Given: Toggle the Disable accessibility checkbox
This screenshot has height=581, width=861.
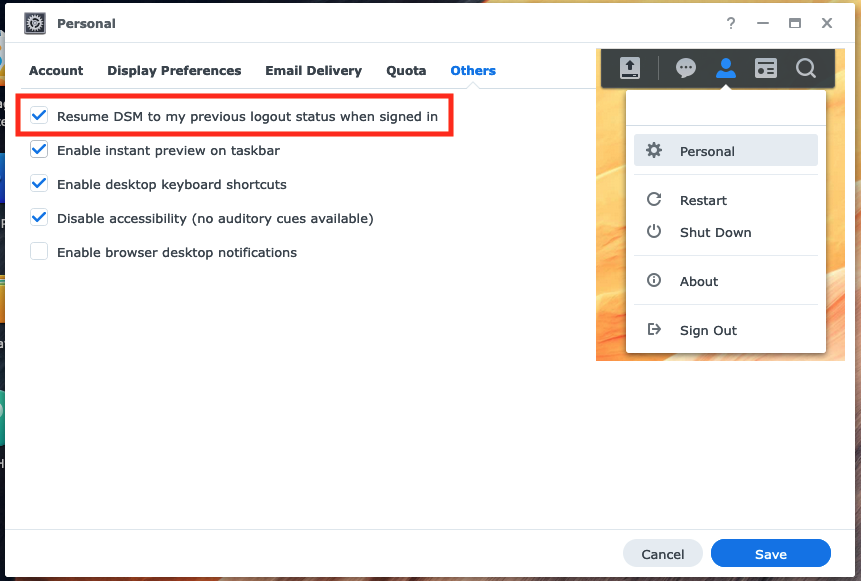Looking at the screenshot, I should [x=39, y=218].
